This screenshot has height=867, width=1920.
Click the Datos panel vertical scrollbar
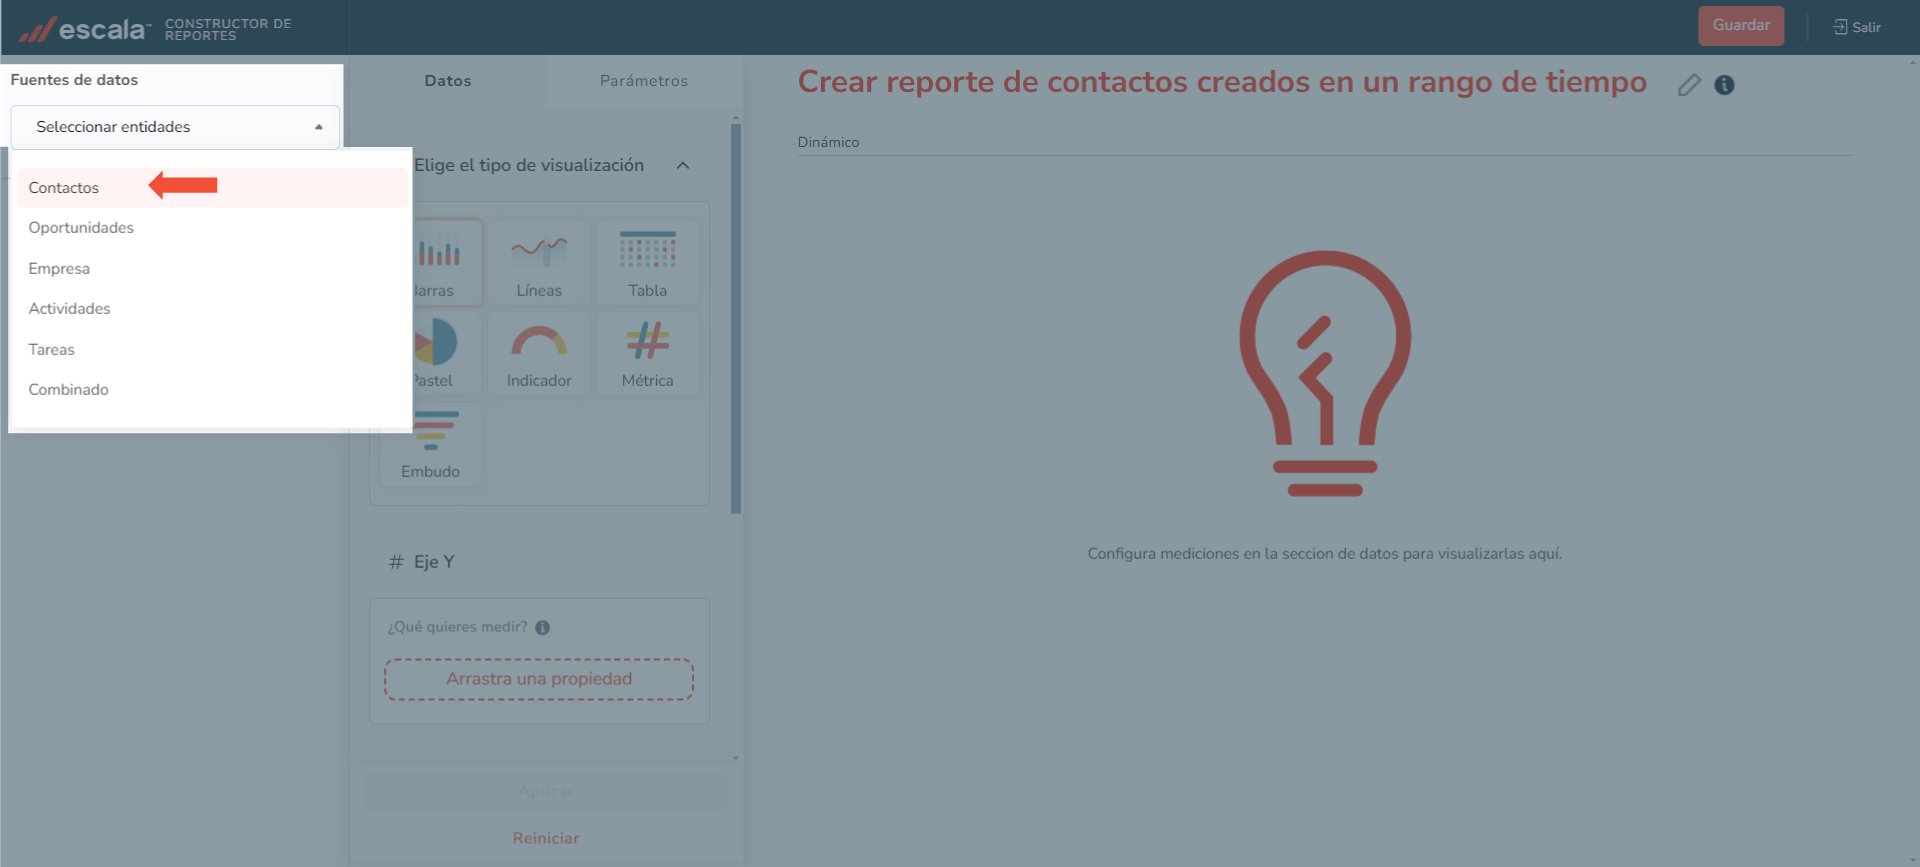(x=736, y=318)
